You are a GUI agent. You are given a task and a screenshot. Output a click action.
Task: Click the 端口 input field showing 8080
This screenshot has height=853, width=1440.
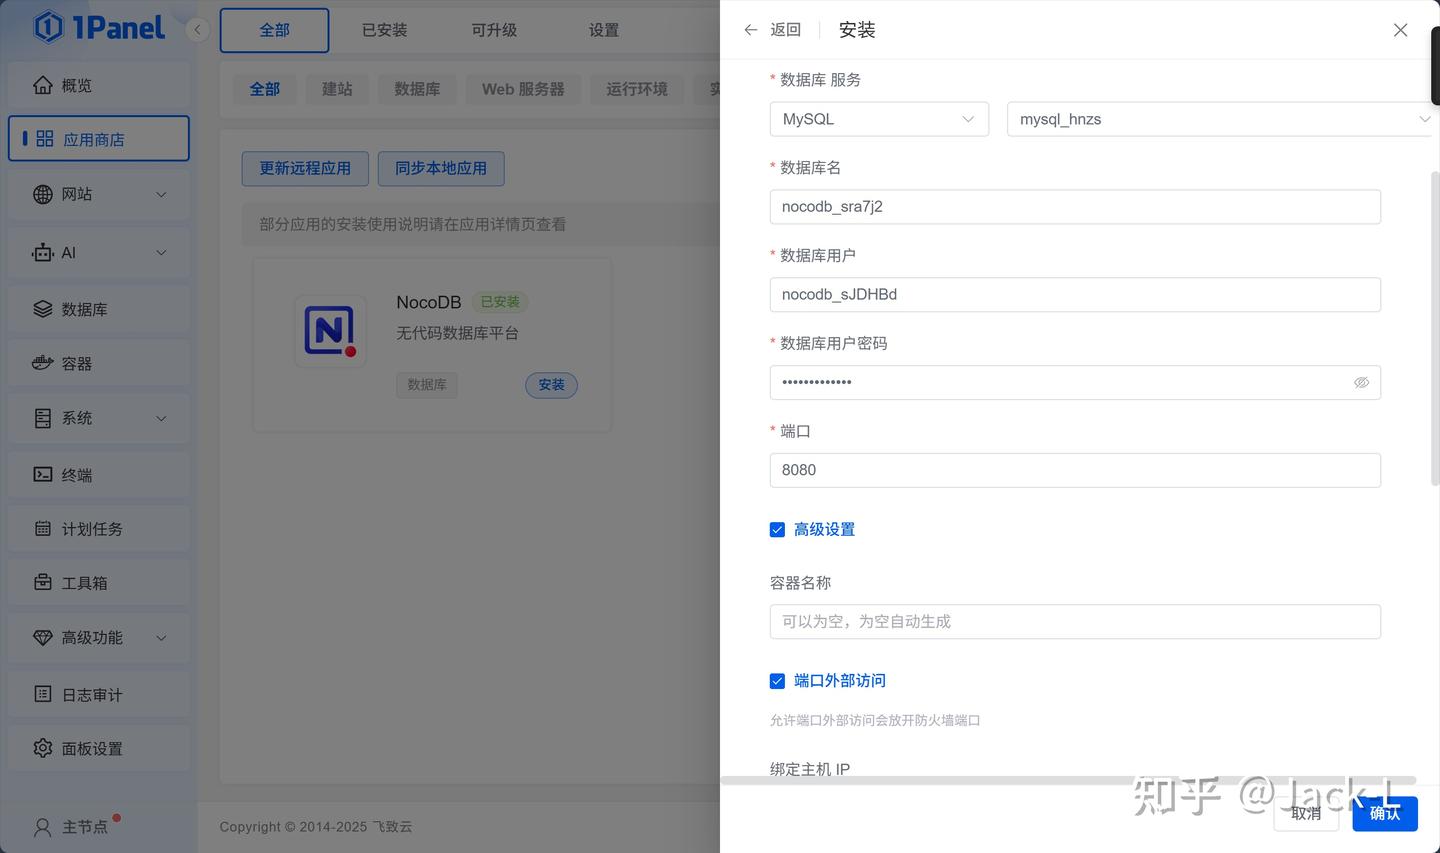(x=1074, y=470)
